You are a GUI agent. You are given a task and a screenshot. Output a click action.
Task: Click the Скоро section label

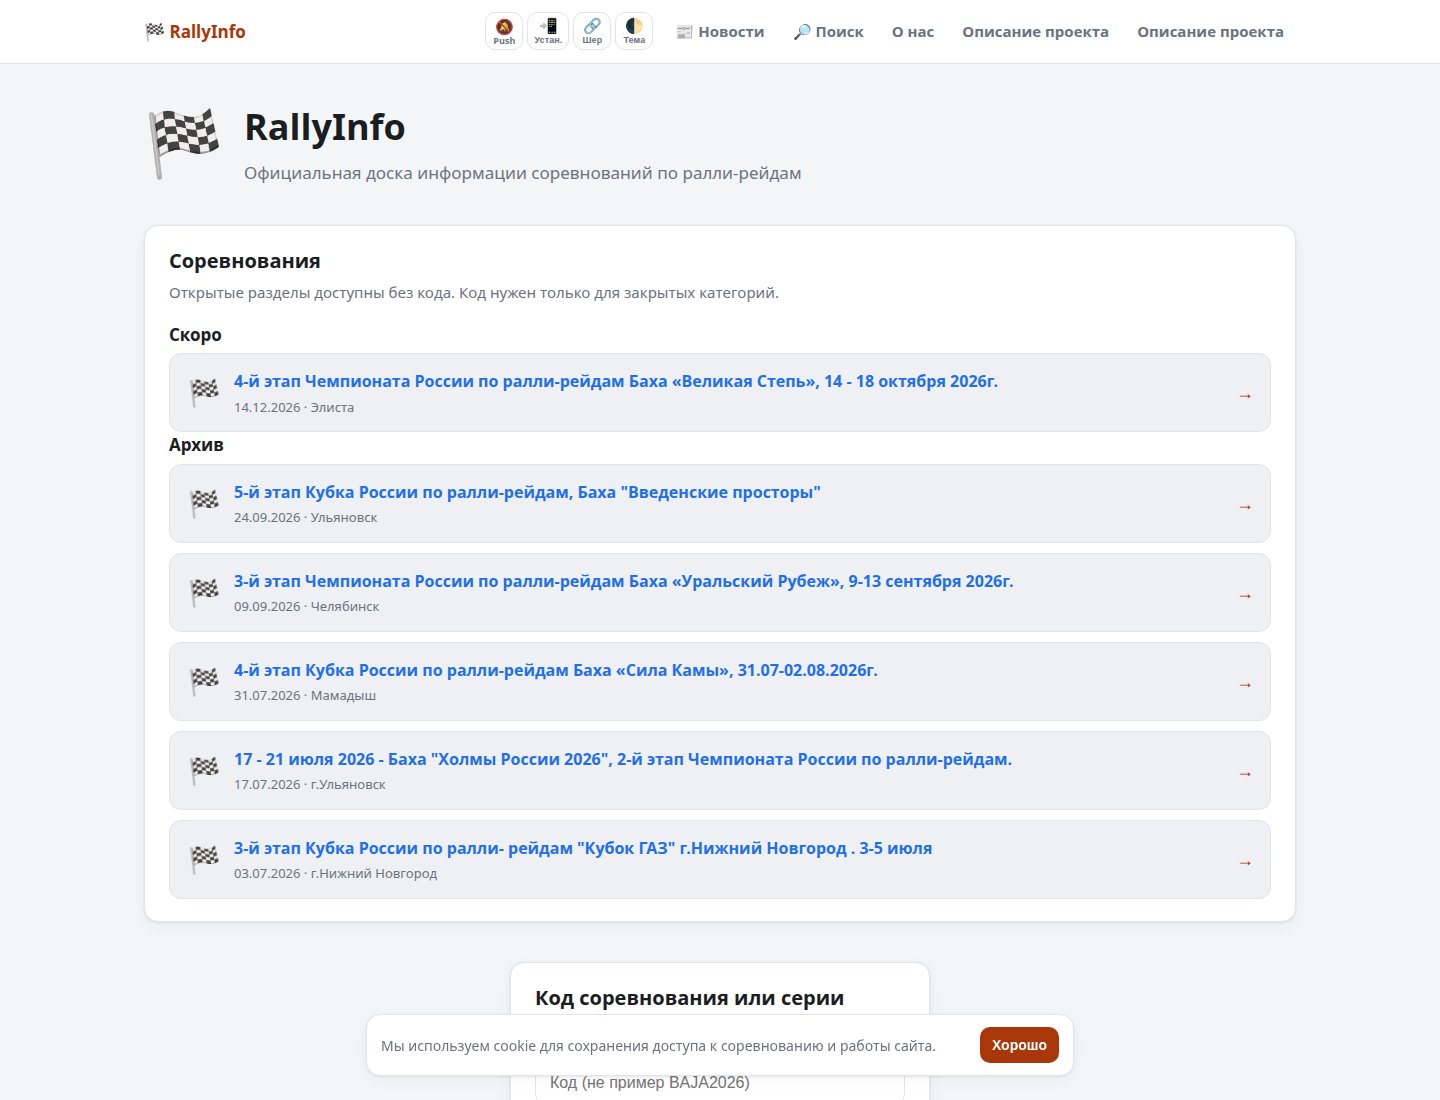tap(195, 335)
